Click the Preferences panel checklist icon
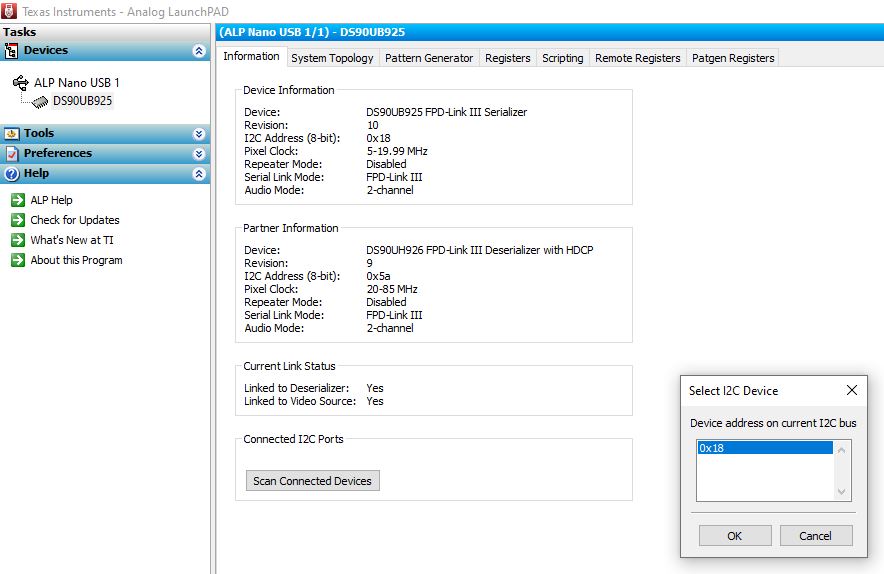884x574 pixels. pos(11,154)
